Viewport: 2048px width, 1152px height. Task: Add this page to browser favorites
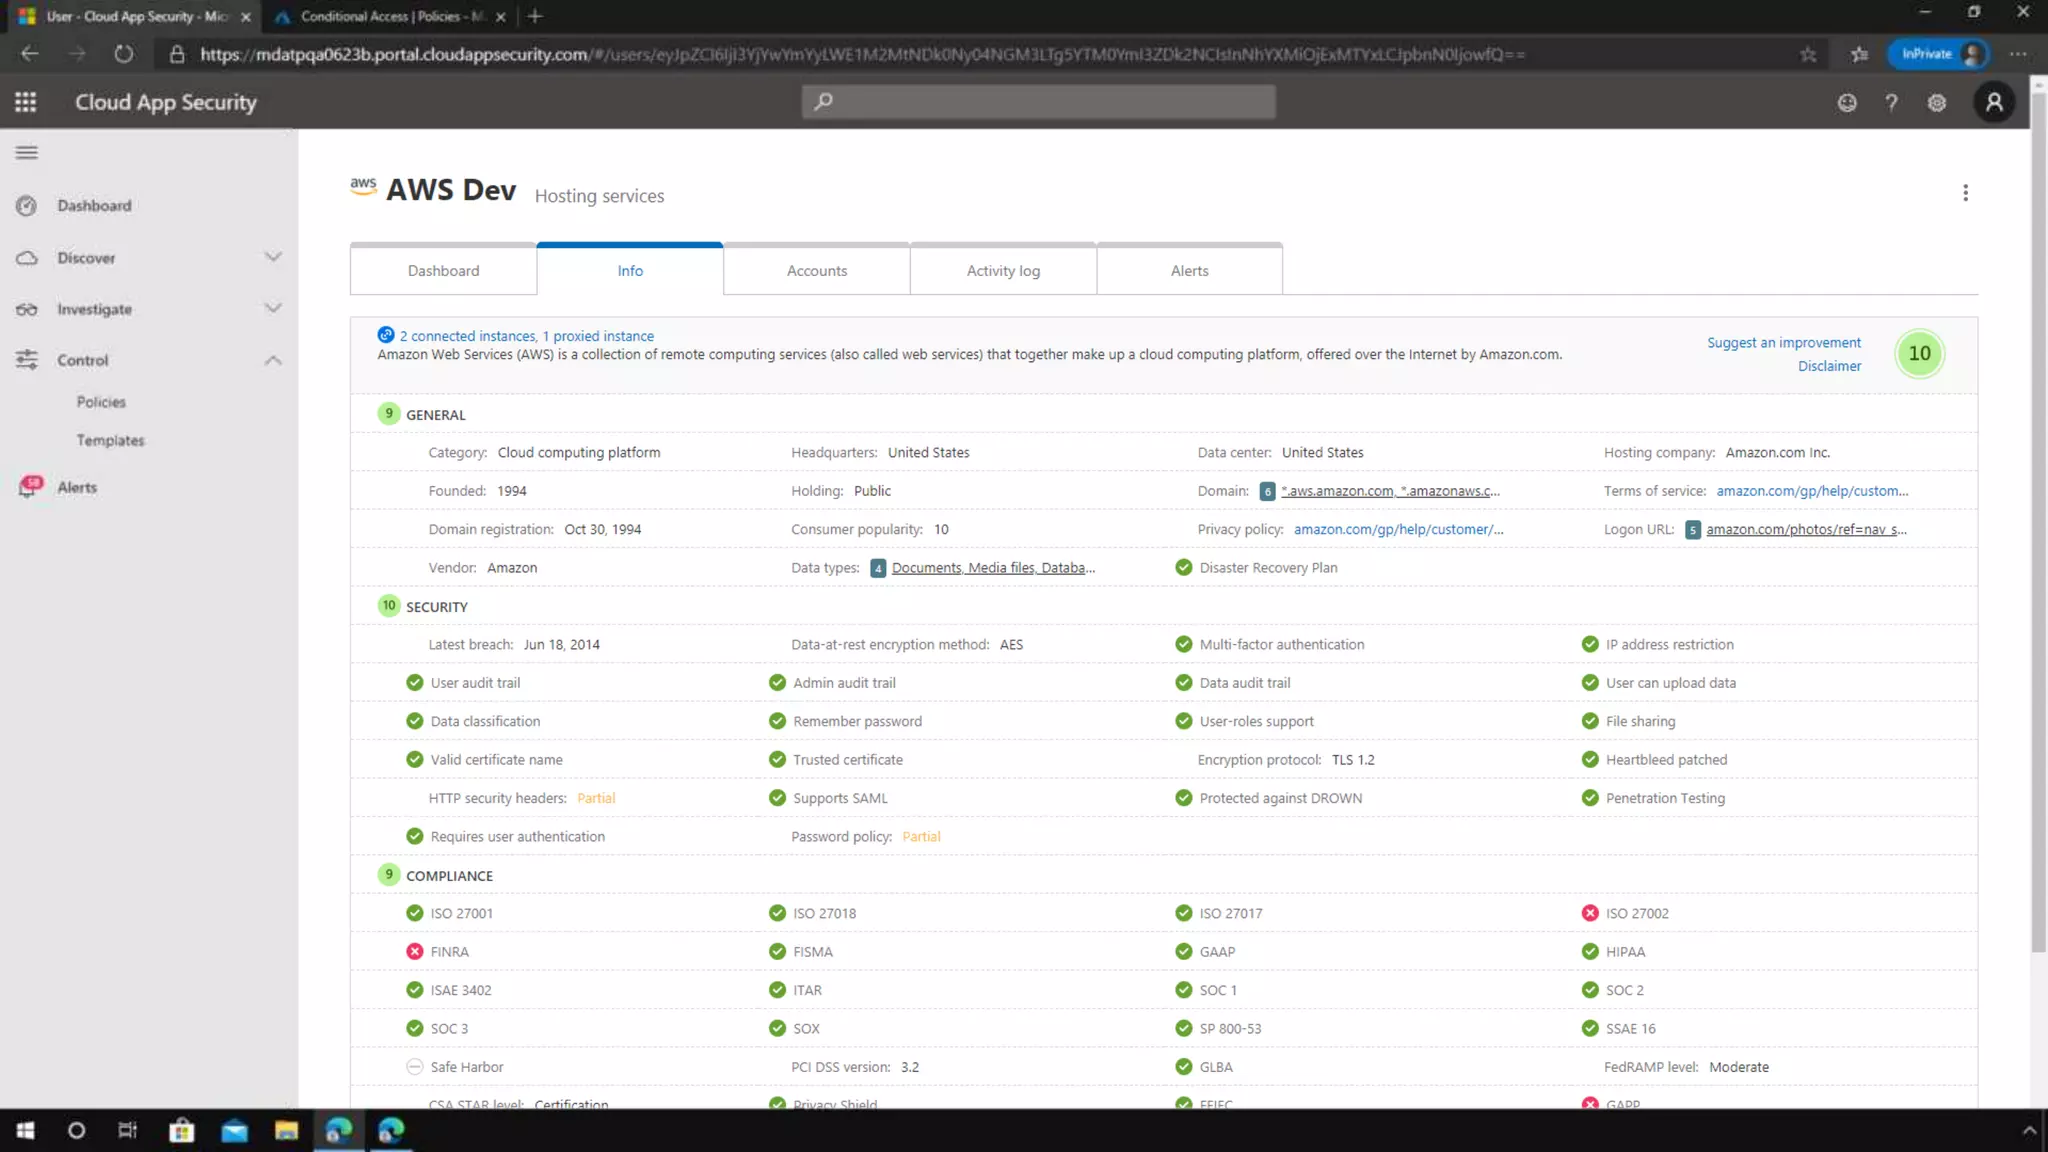click(1808, 55)
